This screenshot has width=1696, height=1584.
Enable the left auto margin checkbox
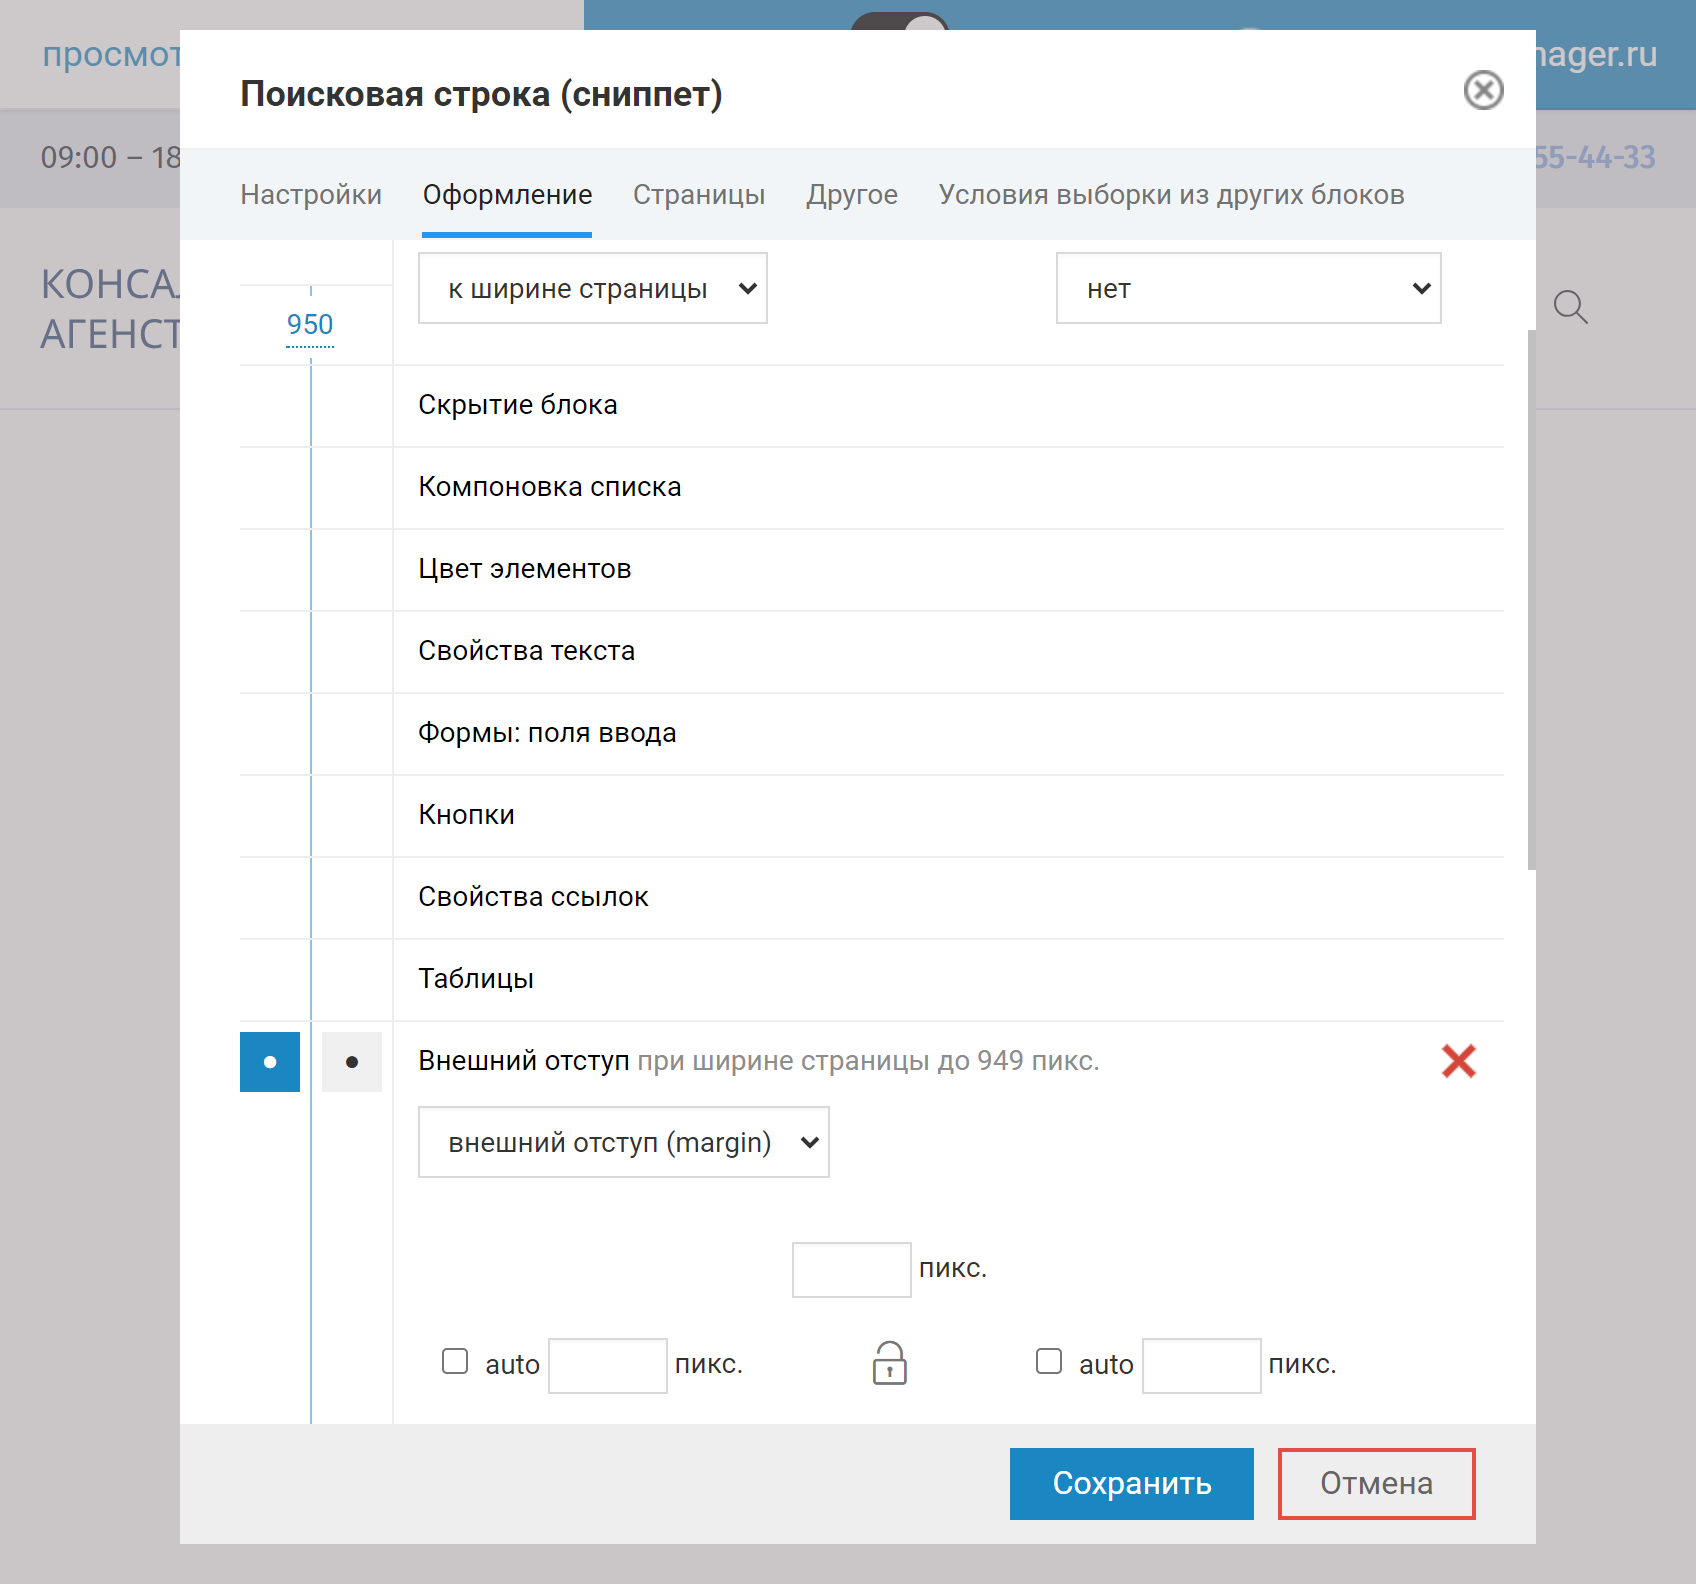(x=455, y=1362)
